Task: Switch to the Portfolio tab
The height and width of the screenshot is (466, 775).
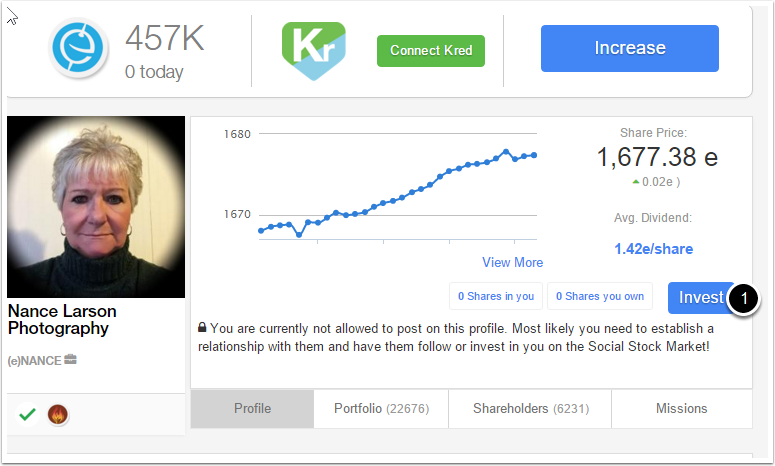Action: pyautogui.click(x=381, y=408)
